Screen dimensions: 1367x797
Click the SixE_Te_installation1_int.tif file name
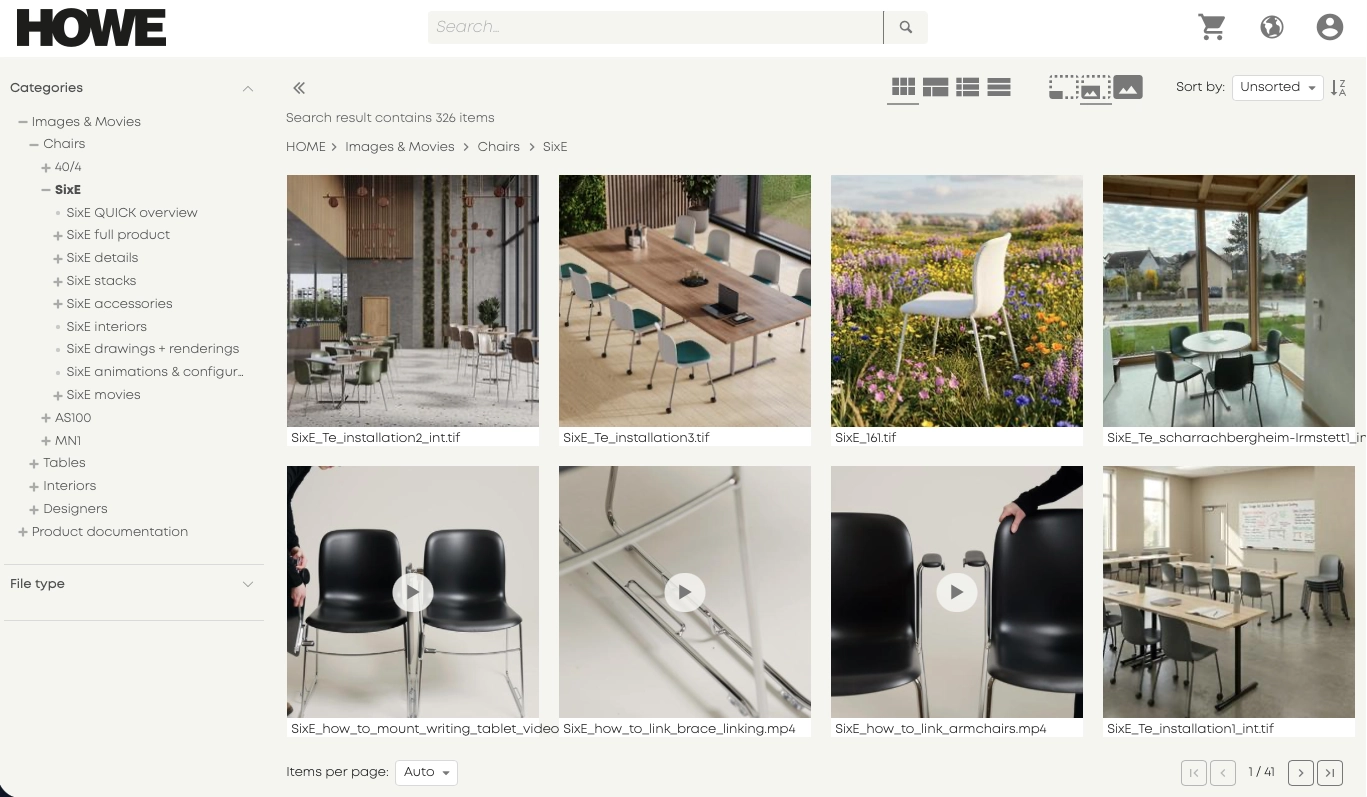click(1190, 729)
